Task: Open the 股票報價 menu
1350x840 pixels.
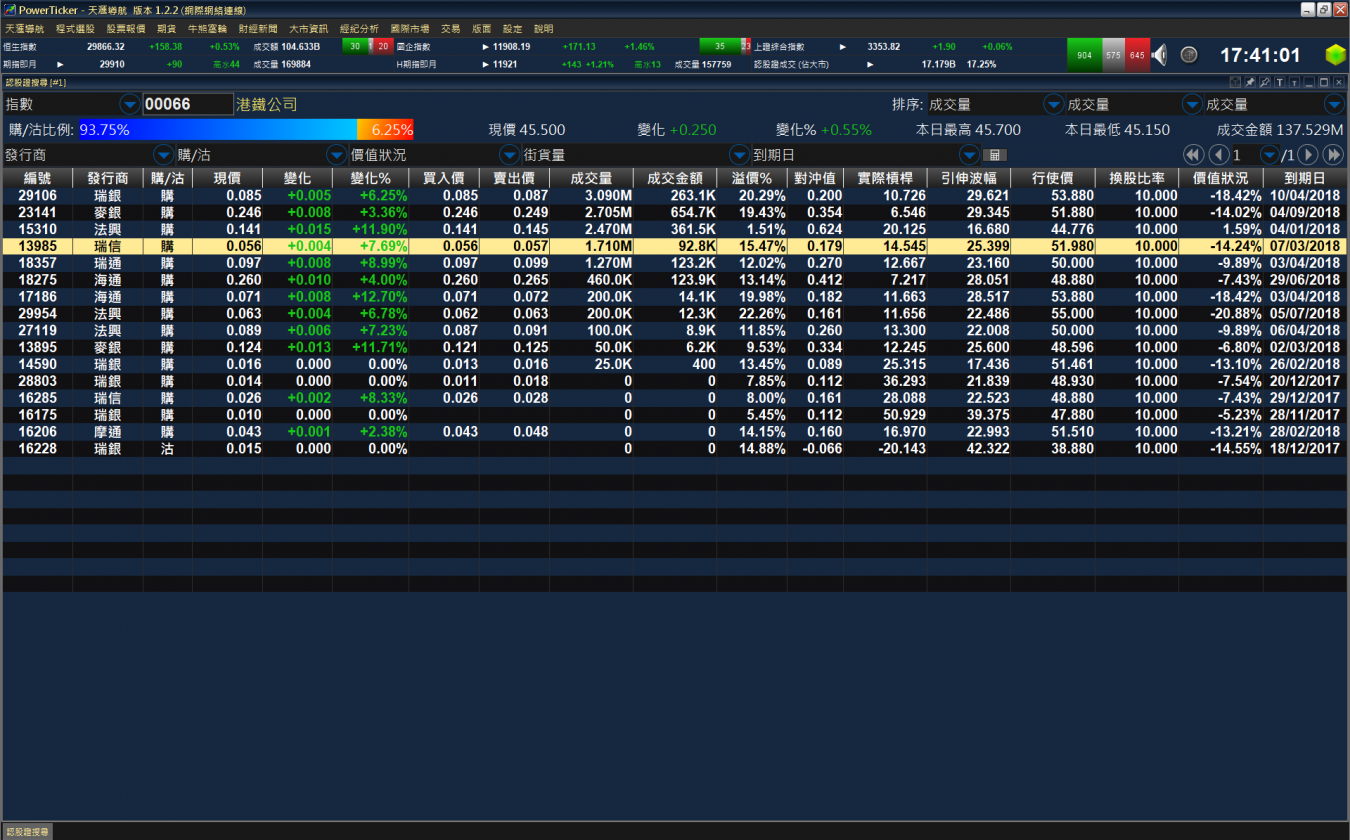Action: click(126, 29)
